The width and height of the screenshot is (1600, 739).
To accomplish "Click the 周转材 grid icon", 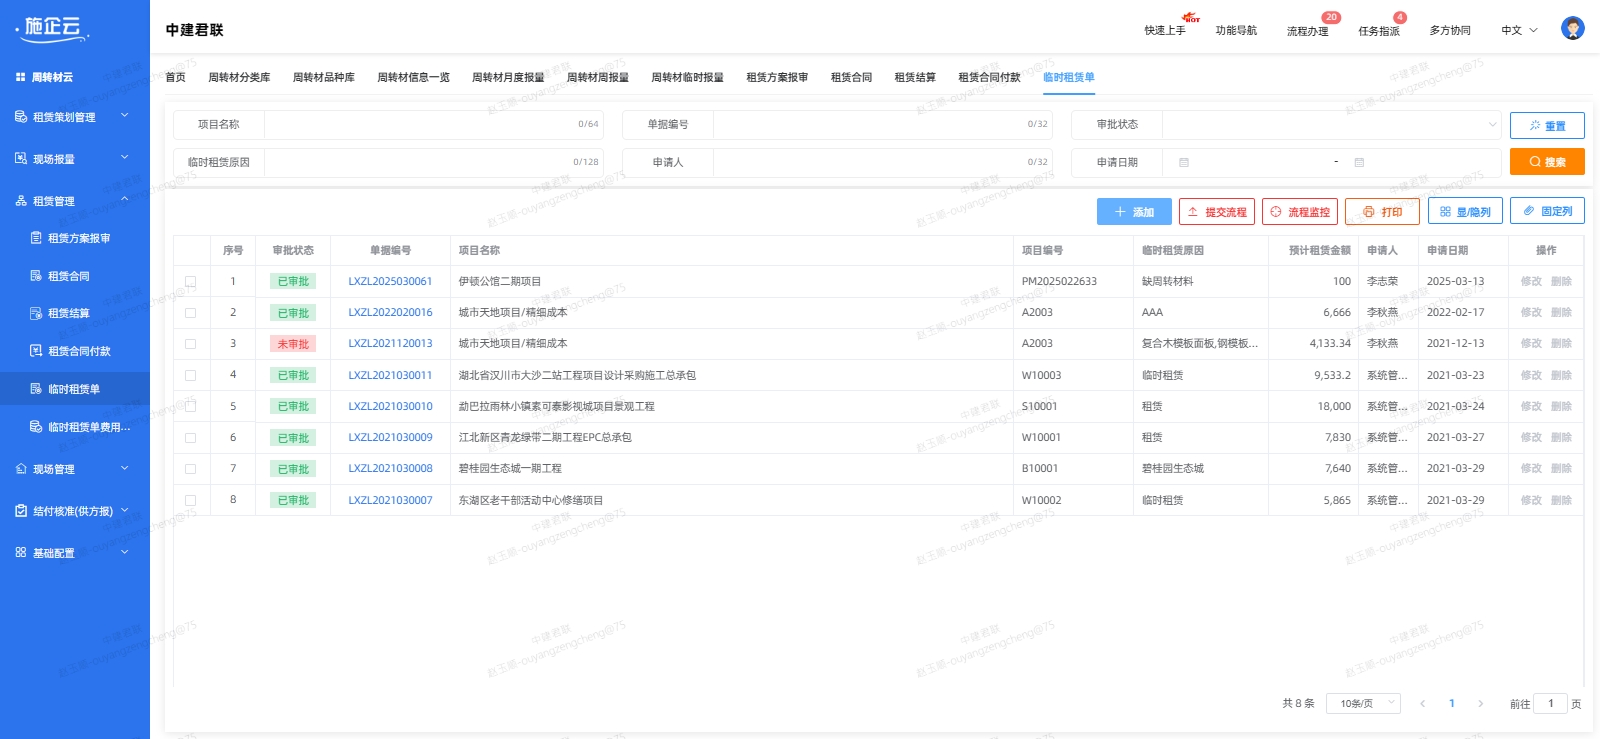I will (x=21, y=77).
